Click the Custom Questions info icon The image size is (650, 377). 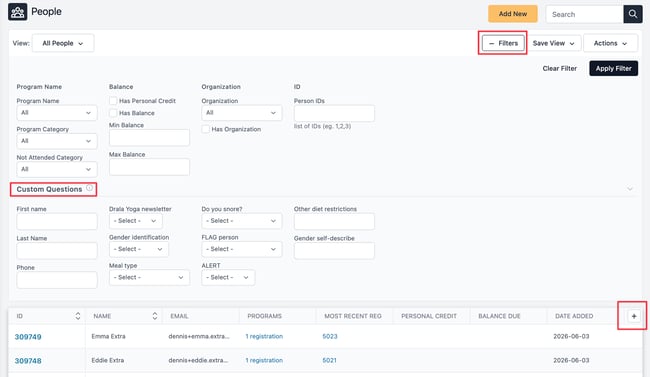(x=90, y=188)
